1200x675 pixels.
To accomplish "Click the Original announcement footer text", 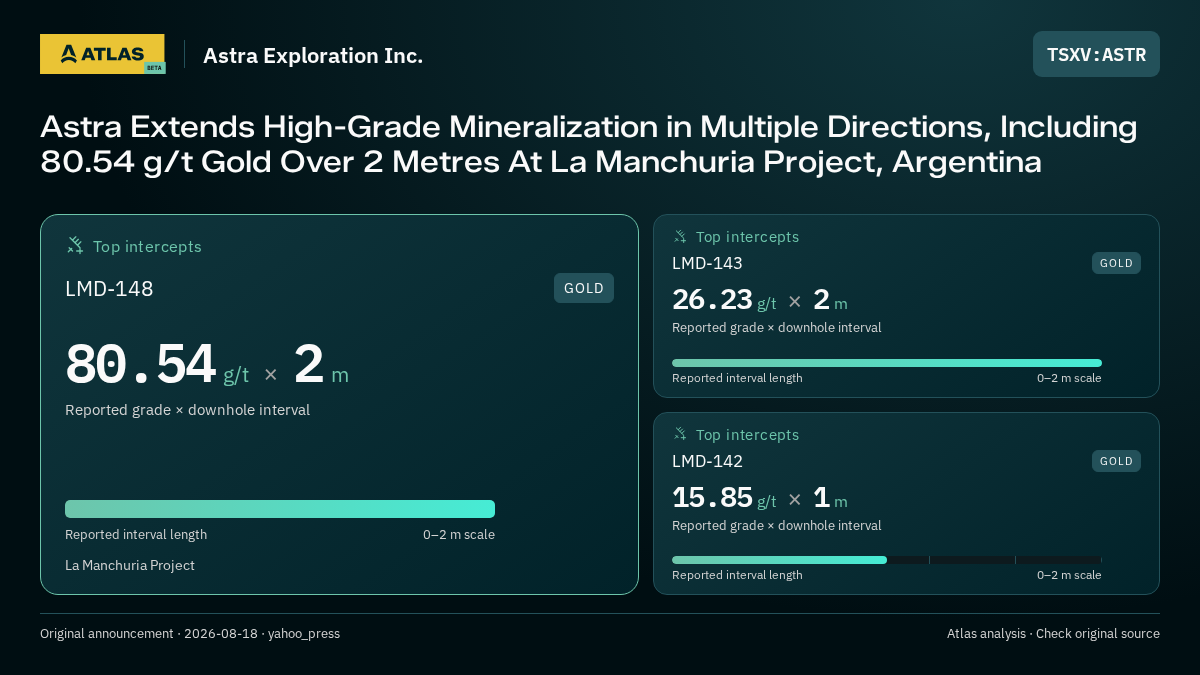I will [190, 634].
